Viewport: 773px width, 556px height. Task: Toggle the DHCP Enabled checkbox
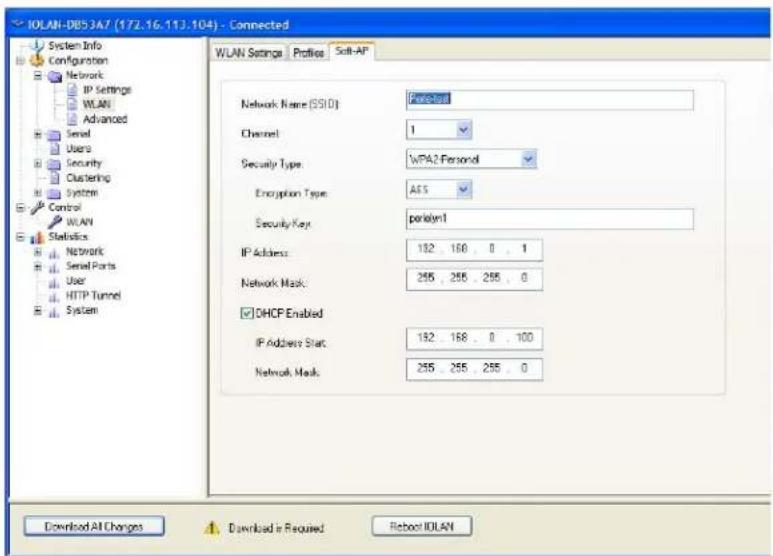pyautogui.click(x=246, y=313)
